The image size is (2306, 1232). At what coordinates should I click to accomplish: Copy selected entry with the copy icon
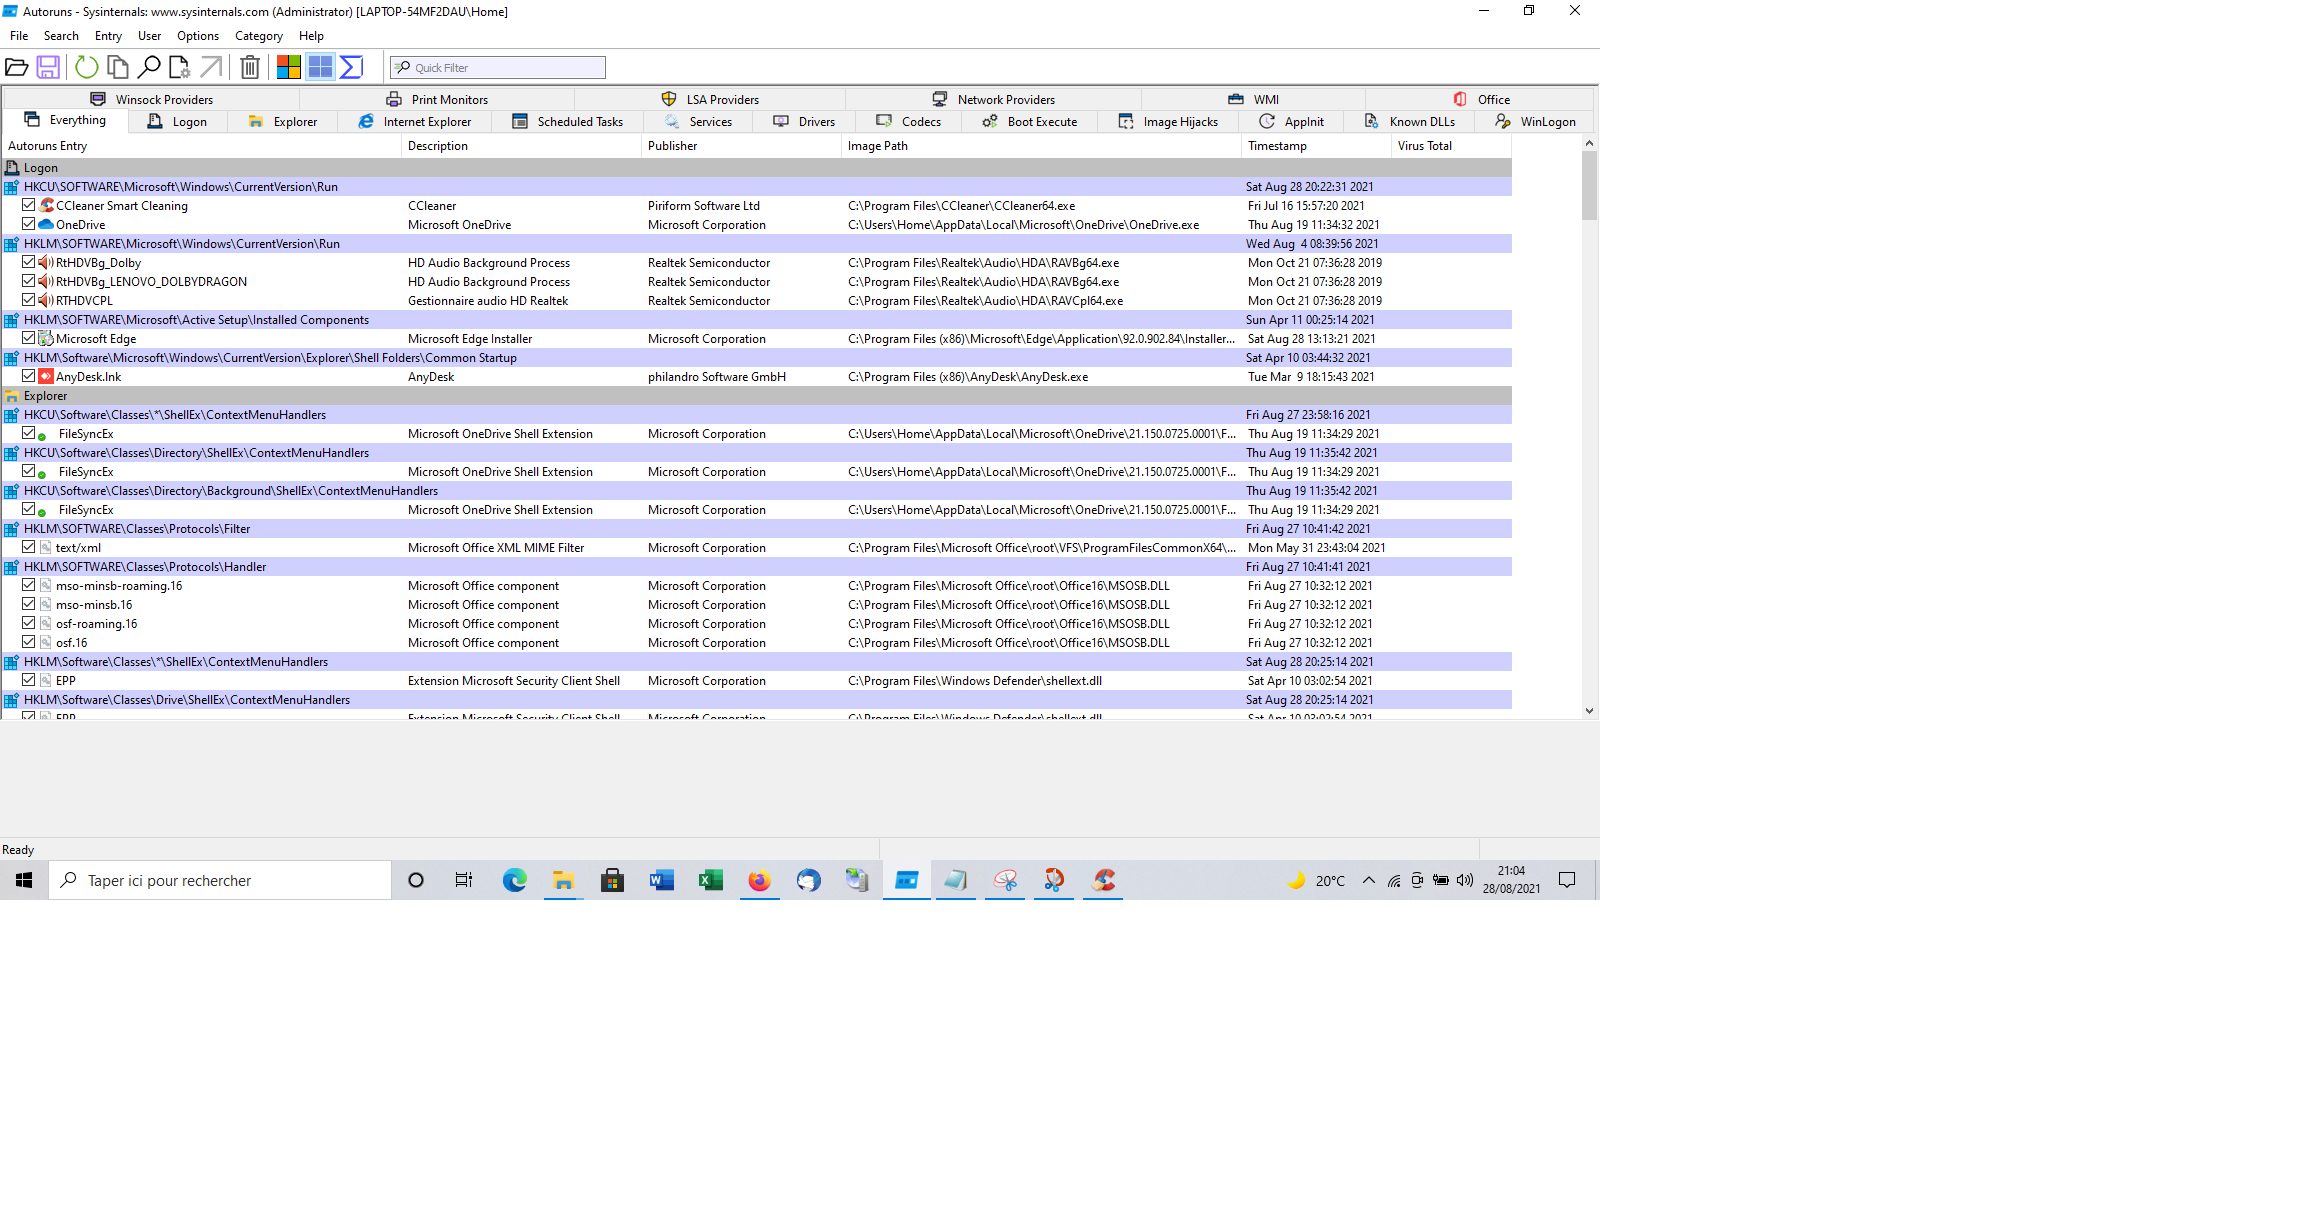point(118,67)
